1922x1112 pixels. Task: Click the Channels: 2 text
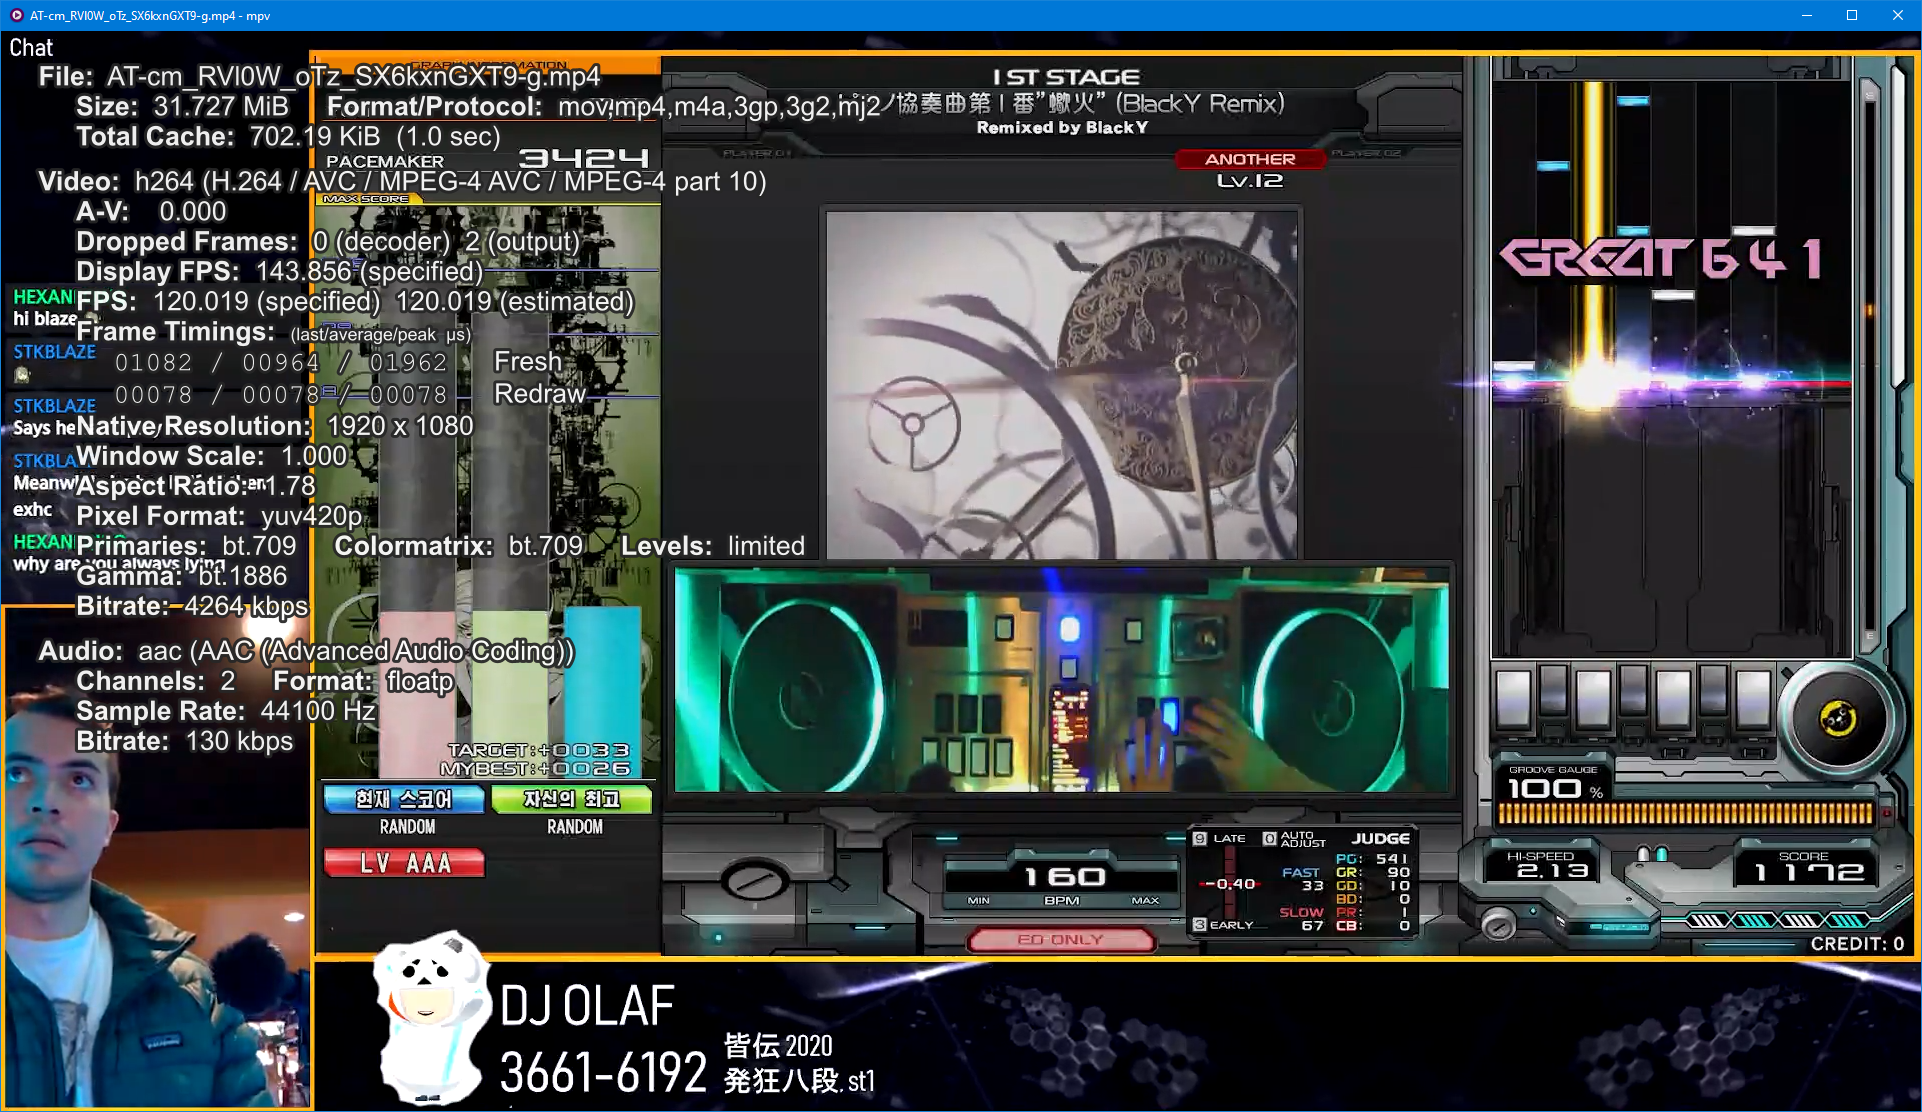155,681
